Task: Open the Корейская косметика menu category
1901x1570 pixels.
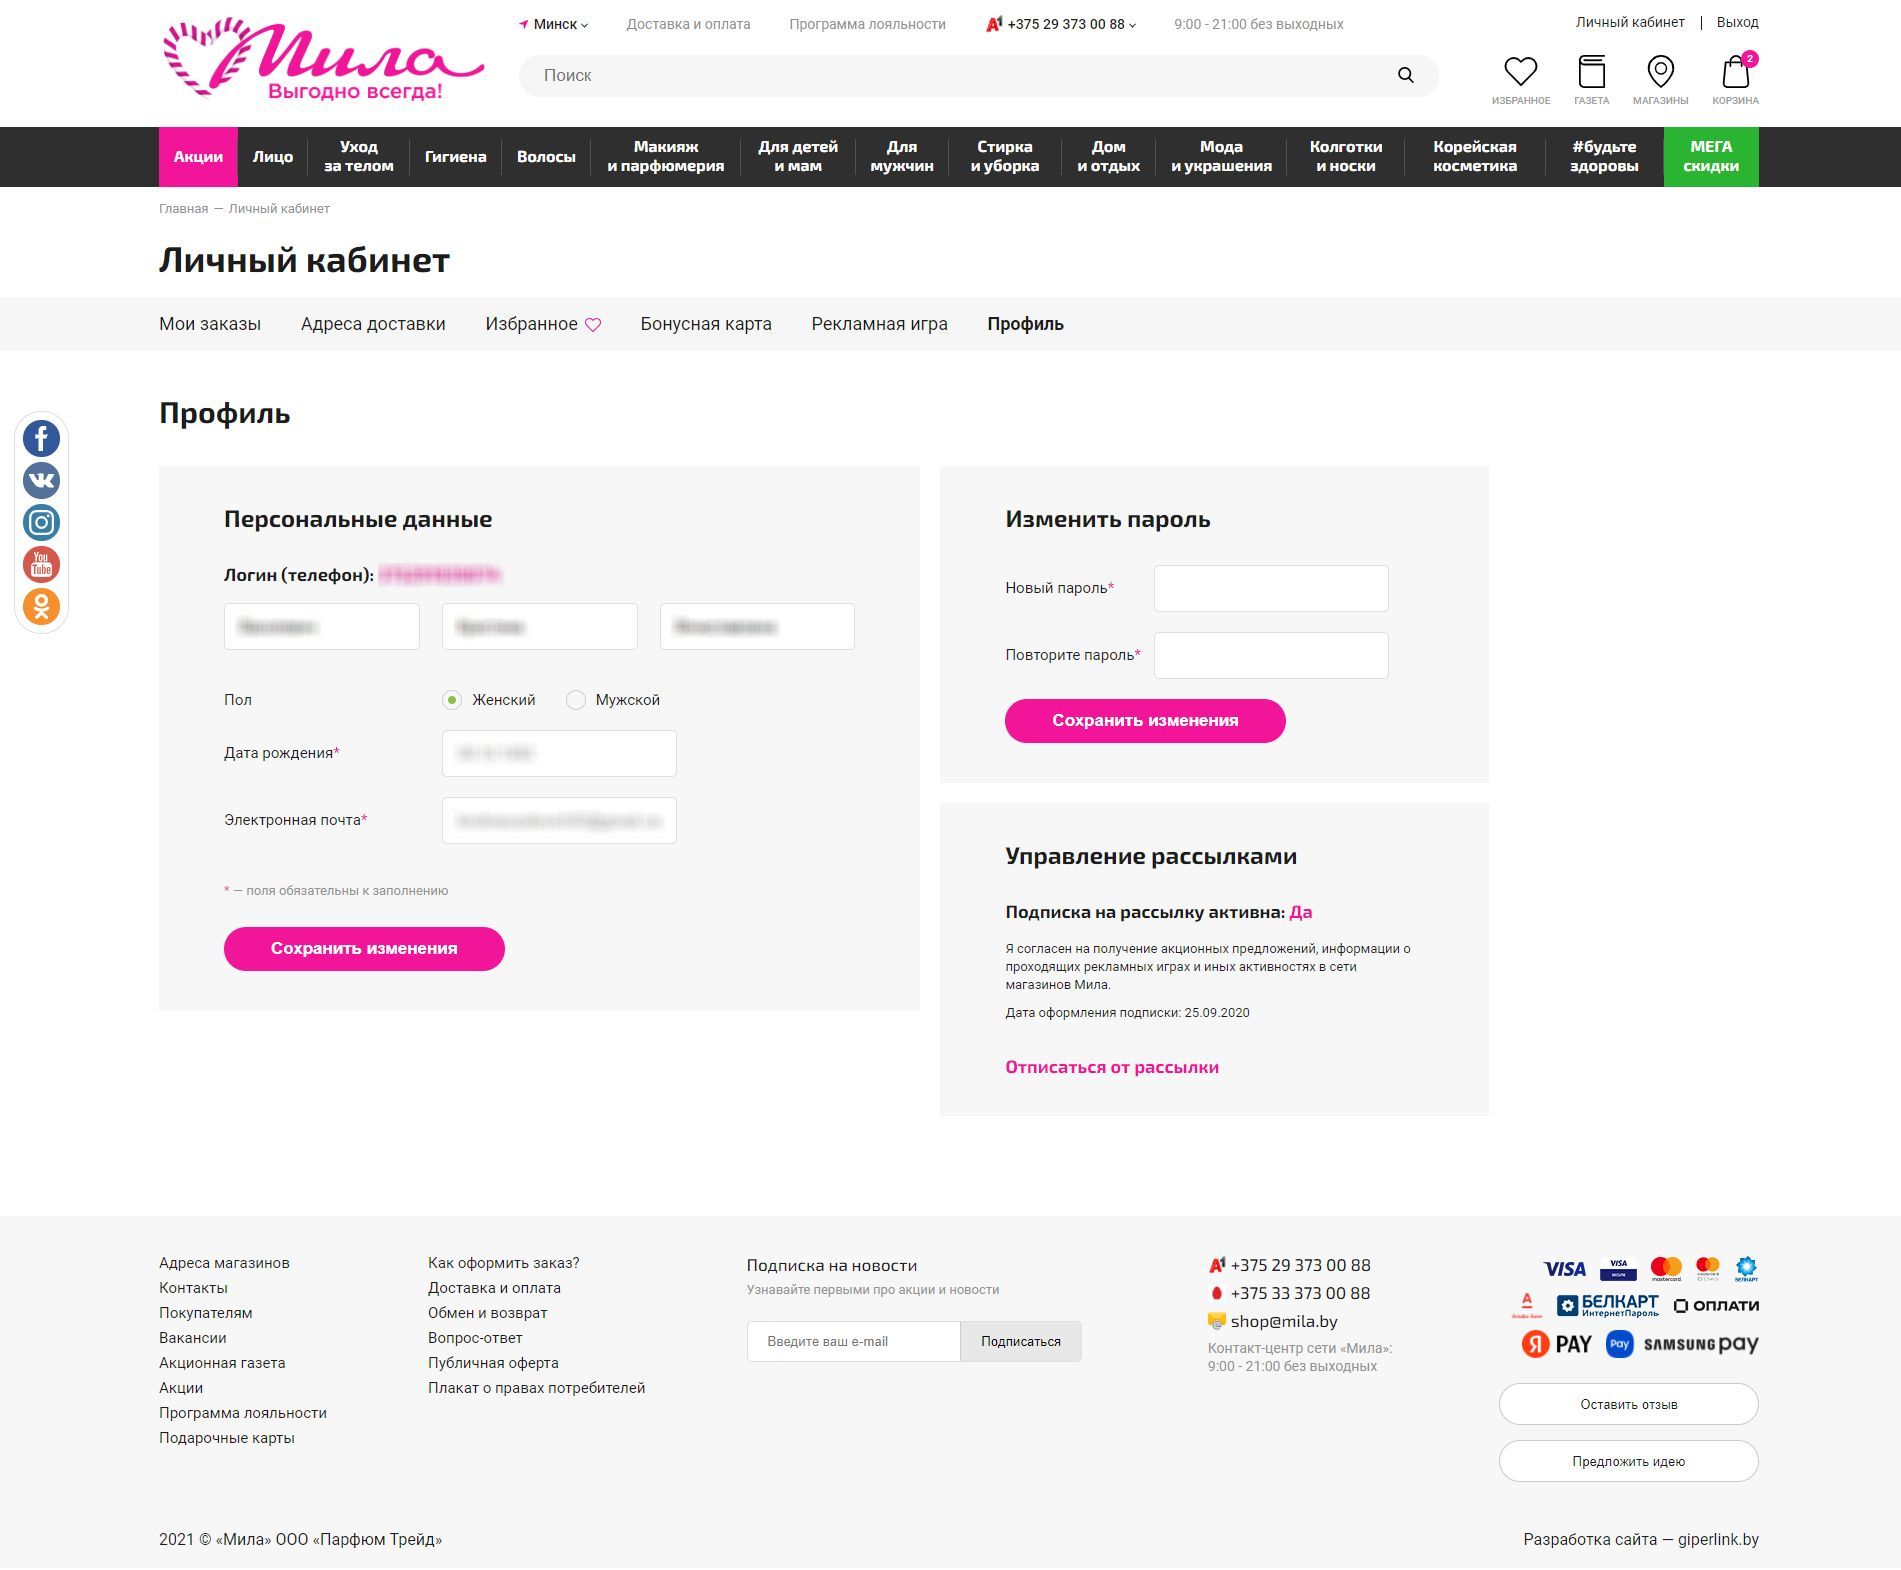Action: tap(1474, 157)
